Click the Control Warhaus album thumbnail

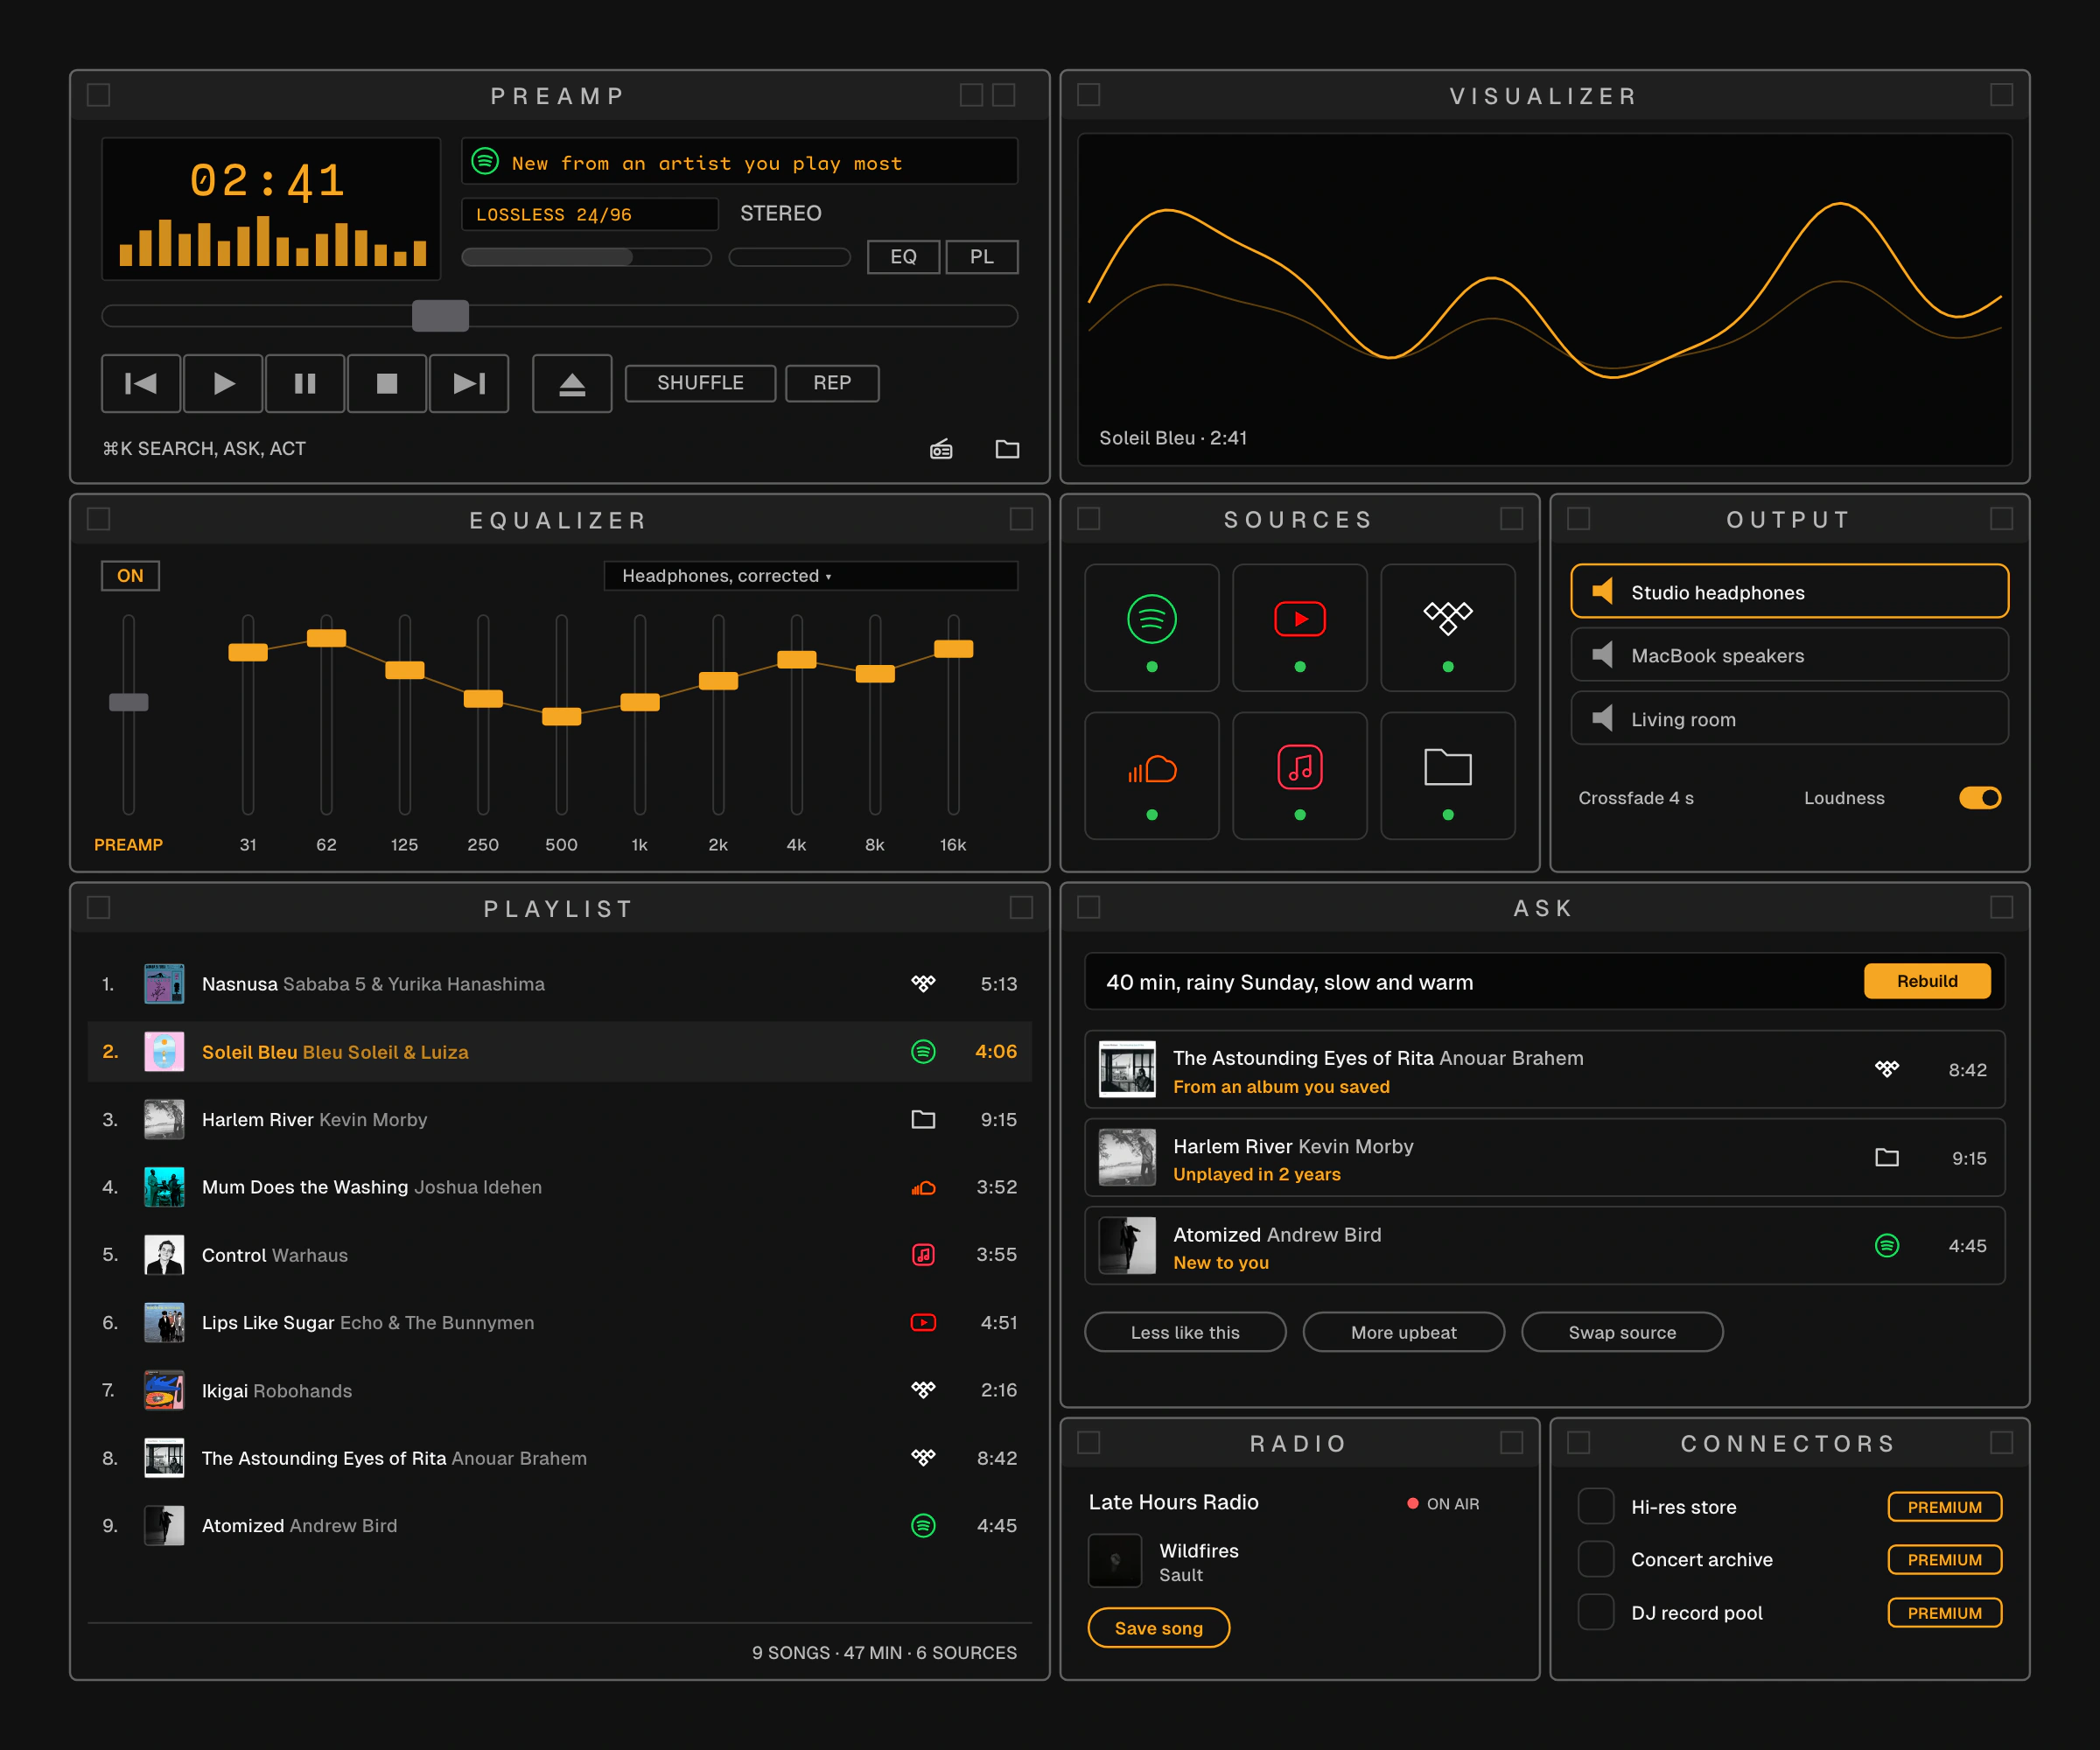coord(164,1255)
